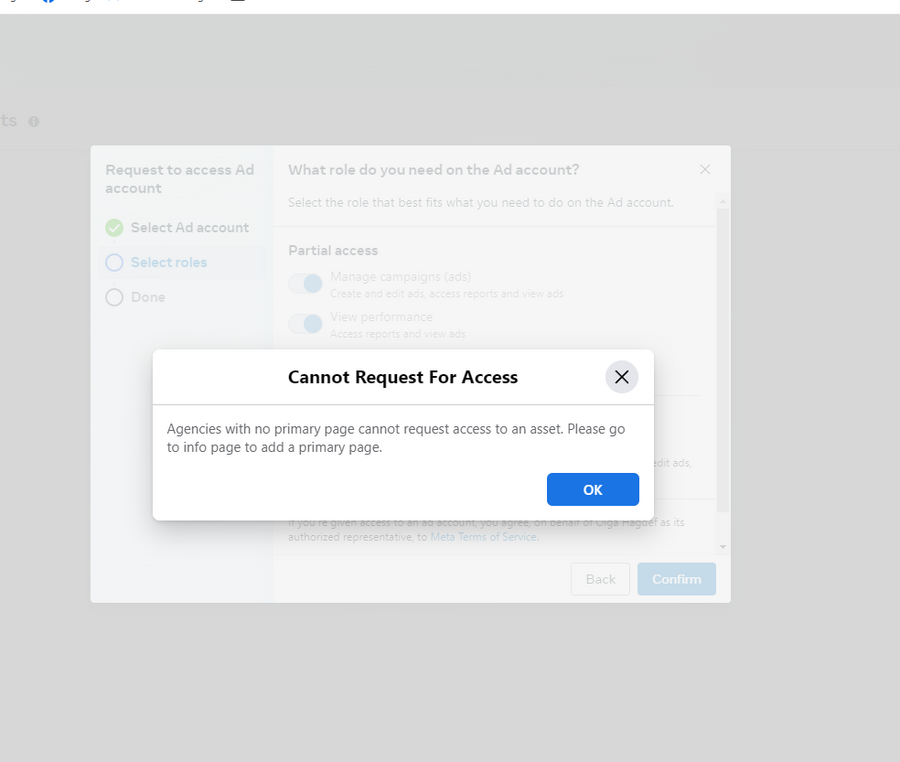Screen dimensions: 900x762
Task: Close the Request to access Ad account window
Action: [x=705, y=170]
